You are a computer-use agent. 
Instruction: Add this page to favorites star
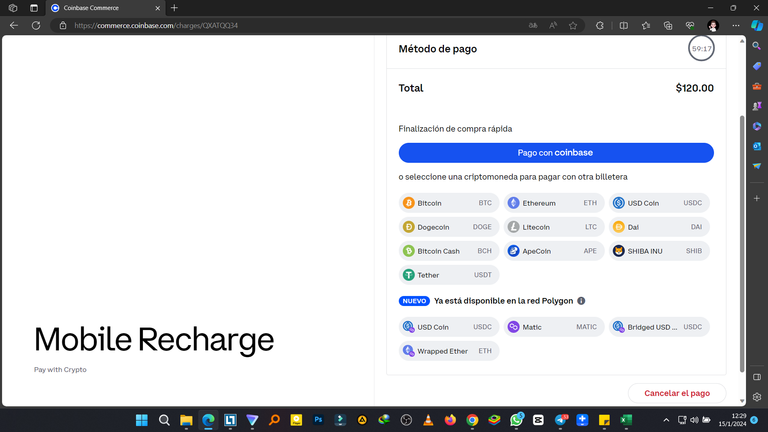(x=573, y=25)
